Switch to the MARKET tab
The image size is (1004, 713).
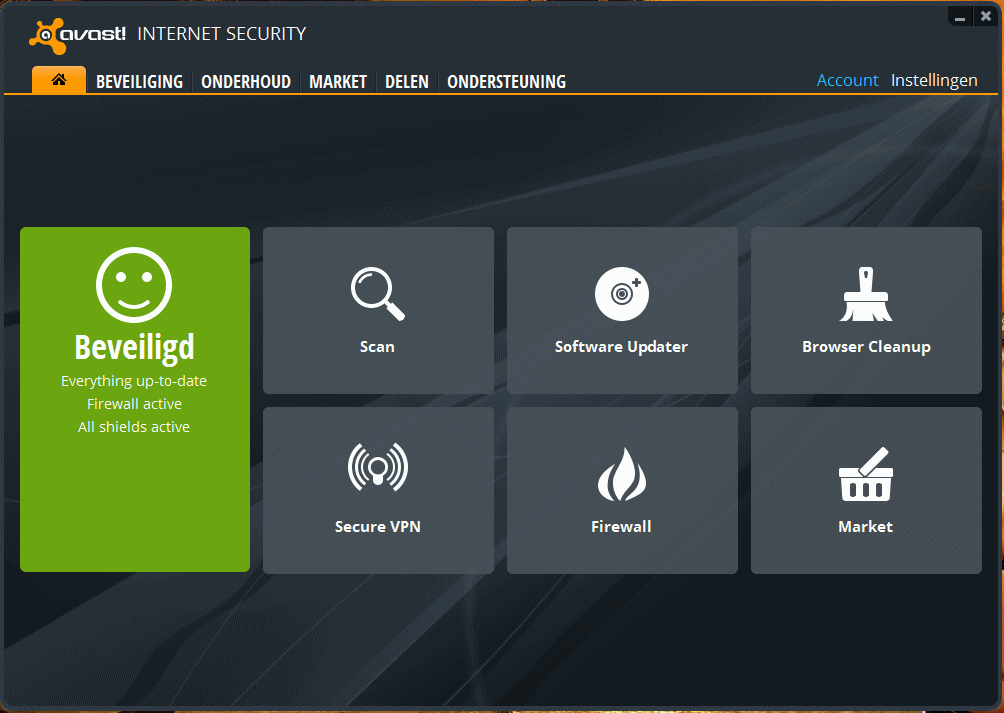[x=338, y=82]
